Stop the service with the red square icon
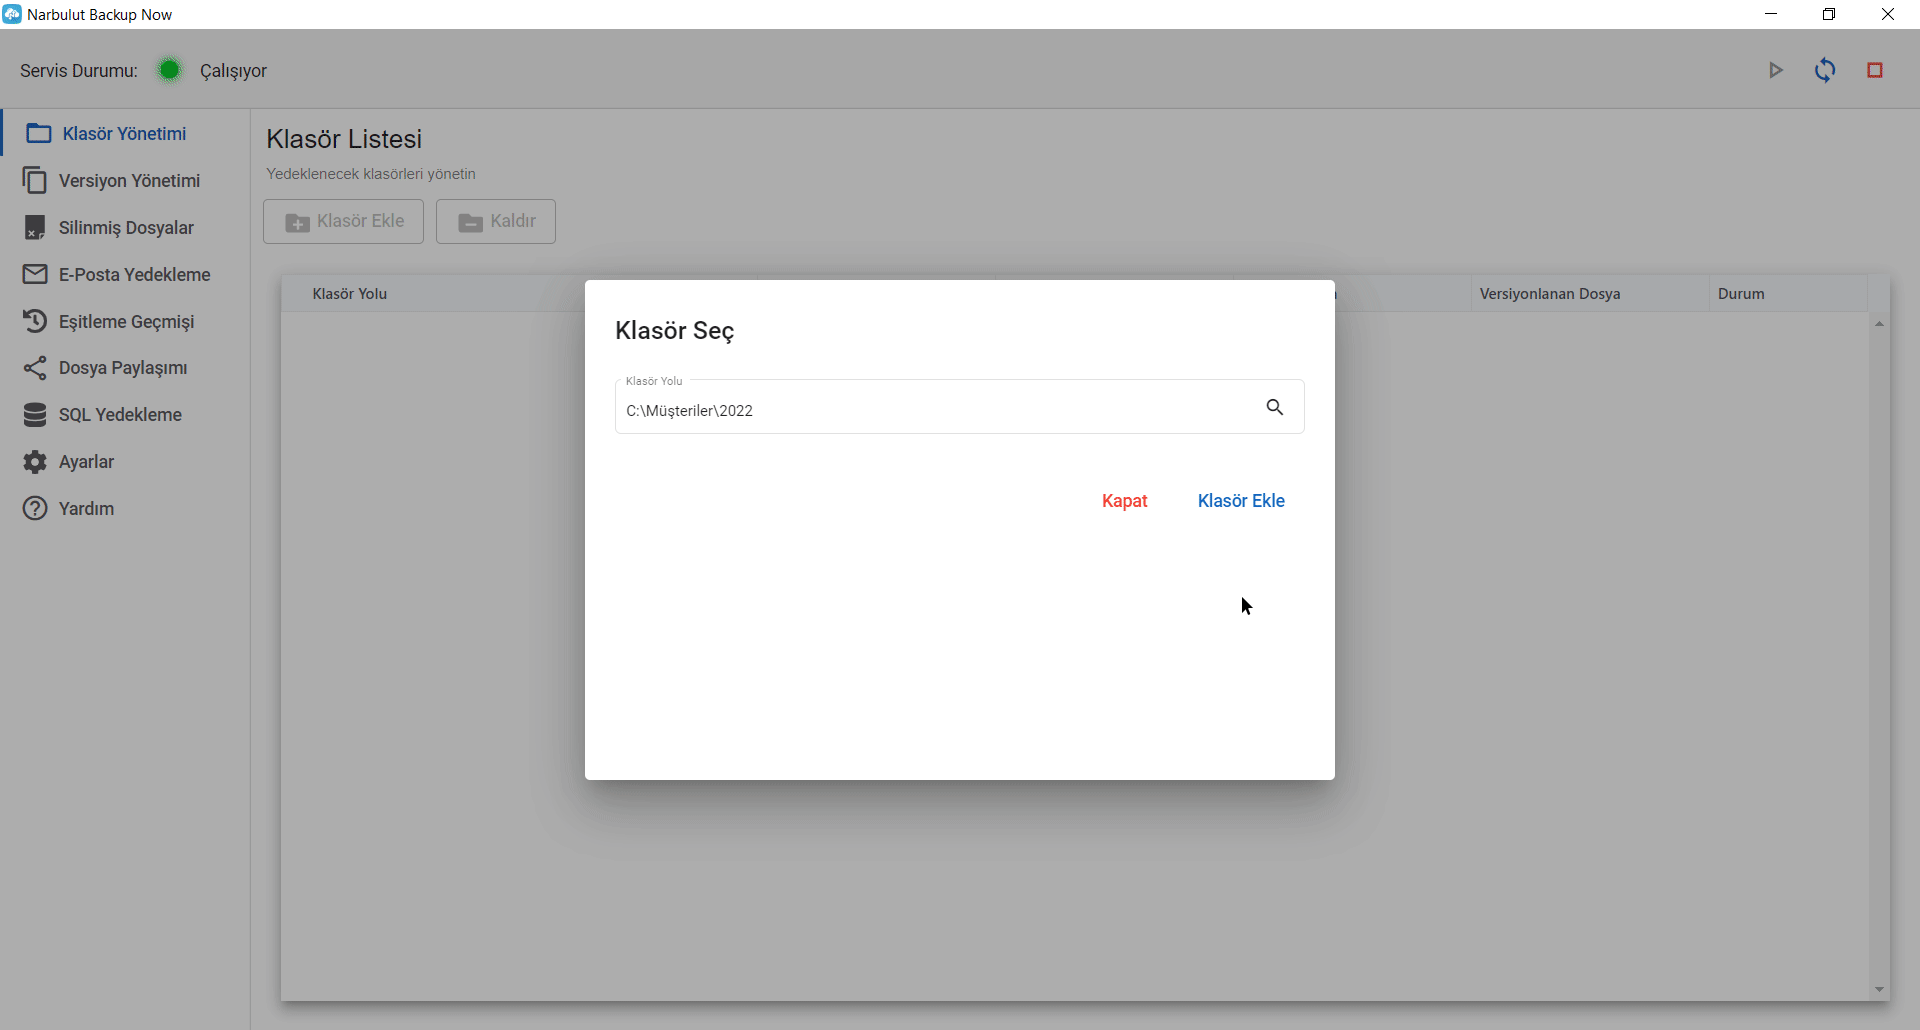The image size is (1920, 1030). pyautogui.click(x=1875, y=70)
